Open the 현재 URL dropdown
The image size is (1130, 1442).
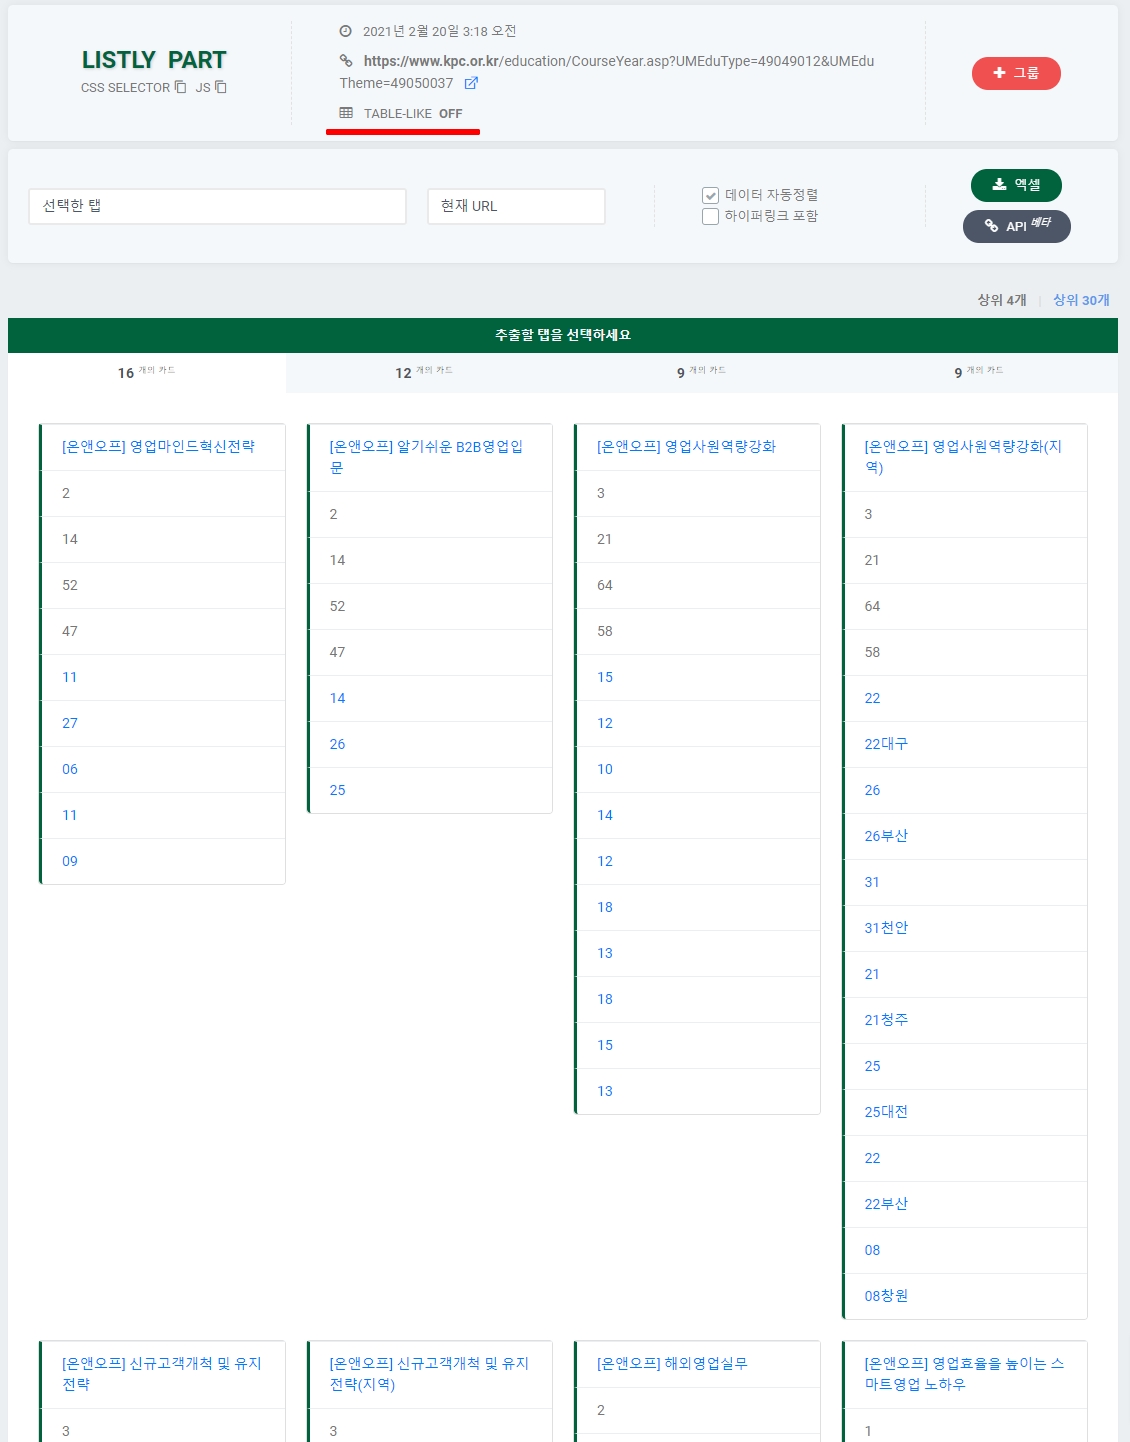[515, 206]
